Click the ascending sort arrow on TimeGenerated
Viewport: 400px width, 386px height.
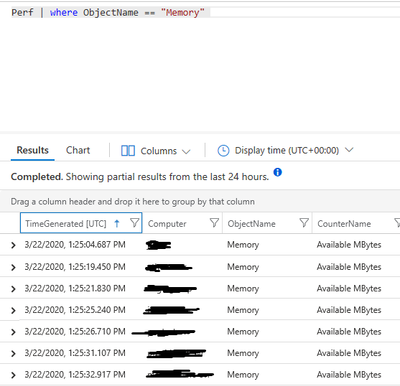[x=117, y=223]
